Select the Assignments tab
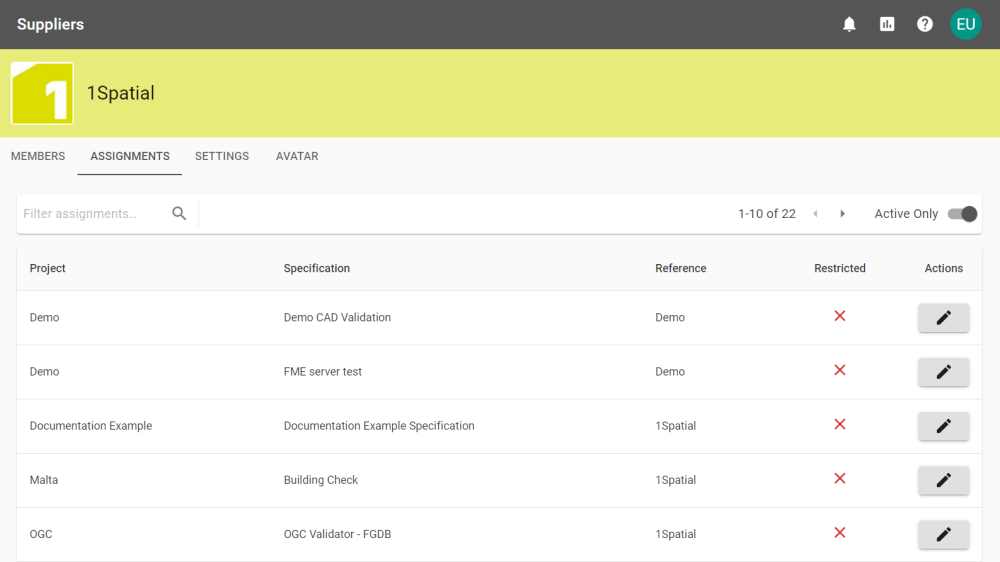The height and width of the screenshot is (562, 1000). pyautogui.click(x=130, y=156)
